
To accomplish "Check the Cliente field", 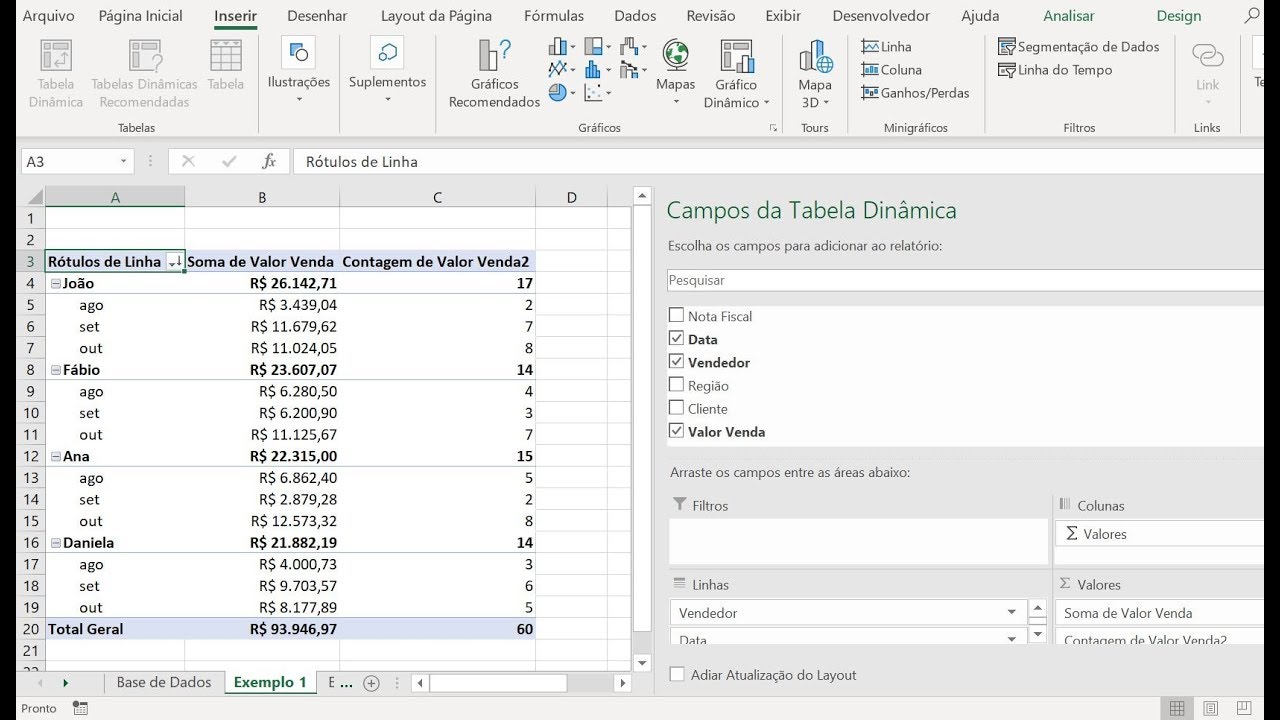I will pos(677,408).
